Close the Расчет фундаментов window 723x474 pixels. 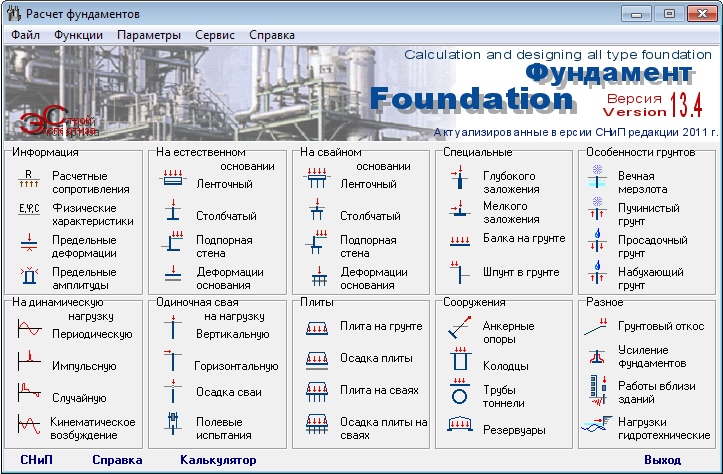pos(702,14)
